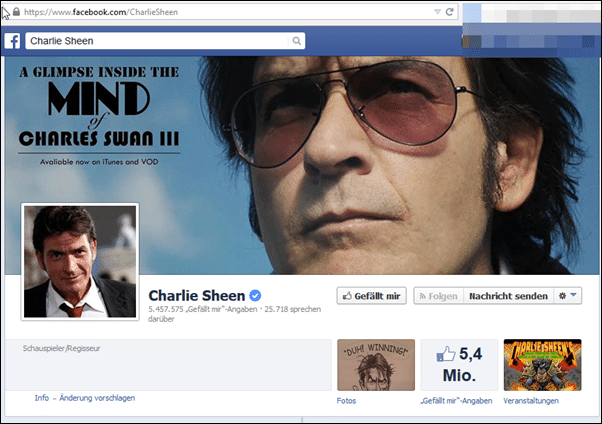Click the Charlie Sheen page name
Screen dimensions: 602x424
[x=197, y=295]
